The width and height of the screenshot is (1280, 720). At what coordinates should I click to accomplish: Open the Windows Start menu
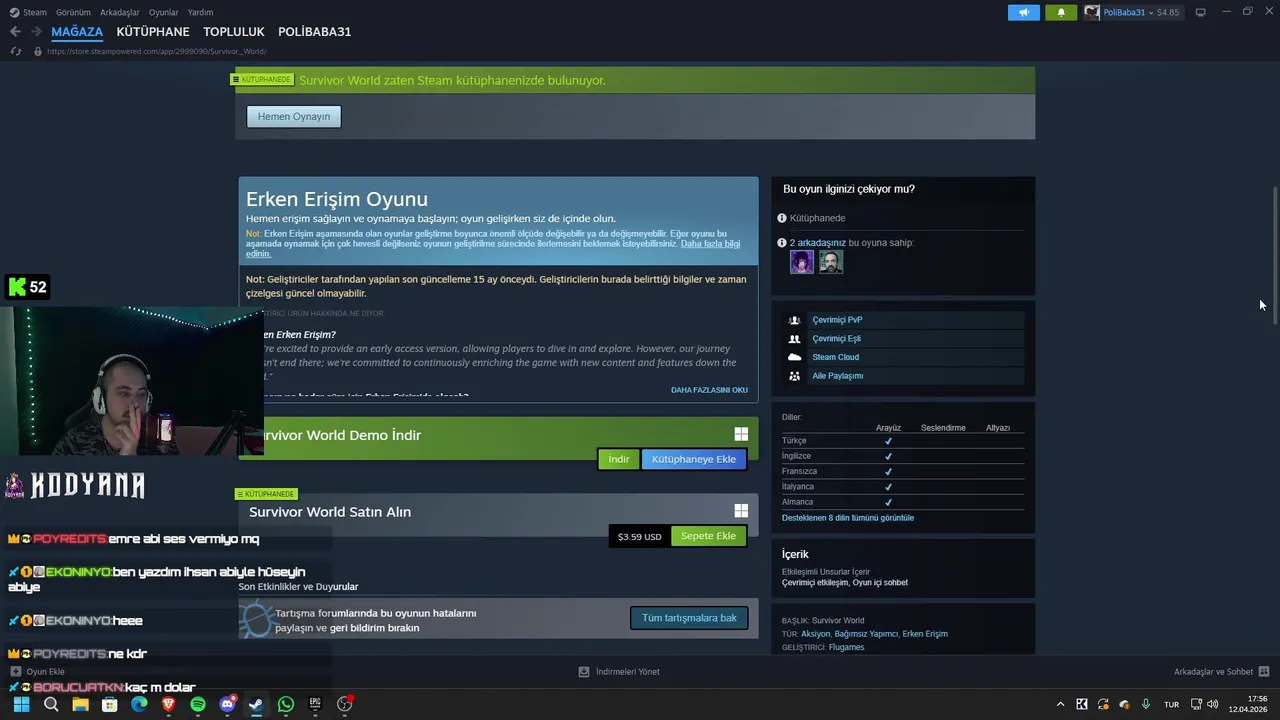point(21,704)
